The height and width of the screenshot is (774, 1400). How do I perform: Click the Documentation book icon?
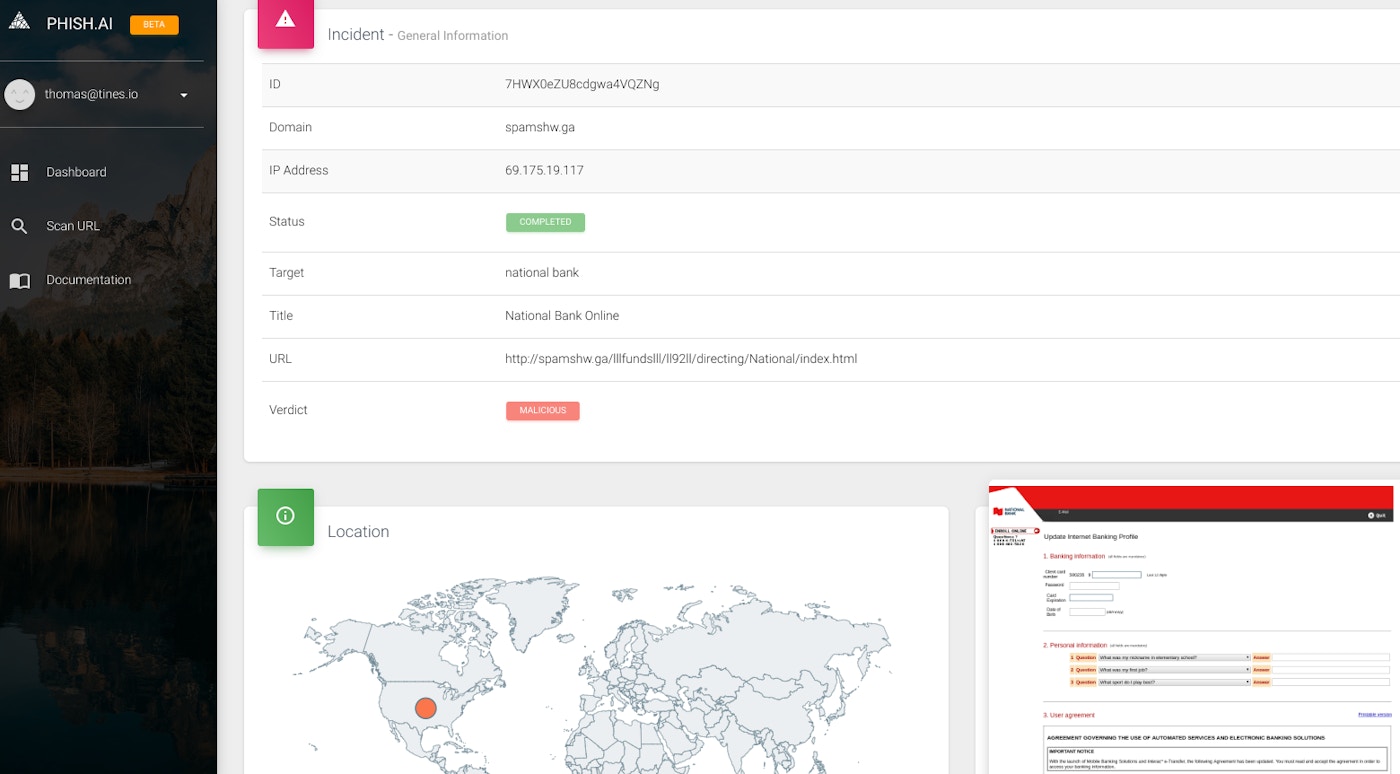tap(19, 280)
